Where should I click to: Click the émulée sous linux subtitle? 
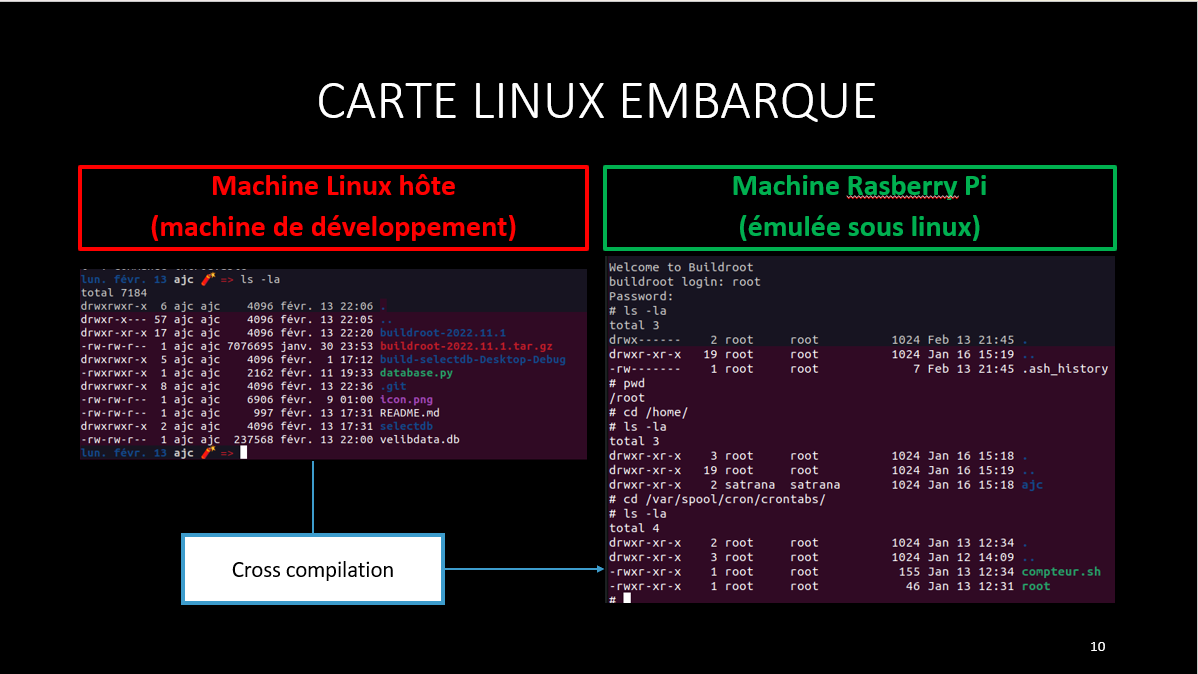point(859,227)
